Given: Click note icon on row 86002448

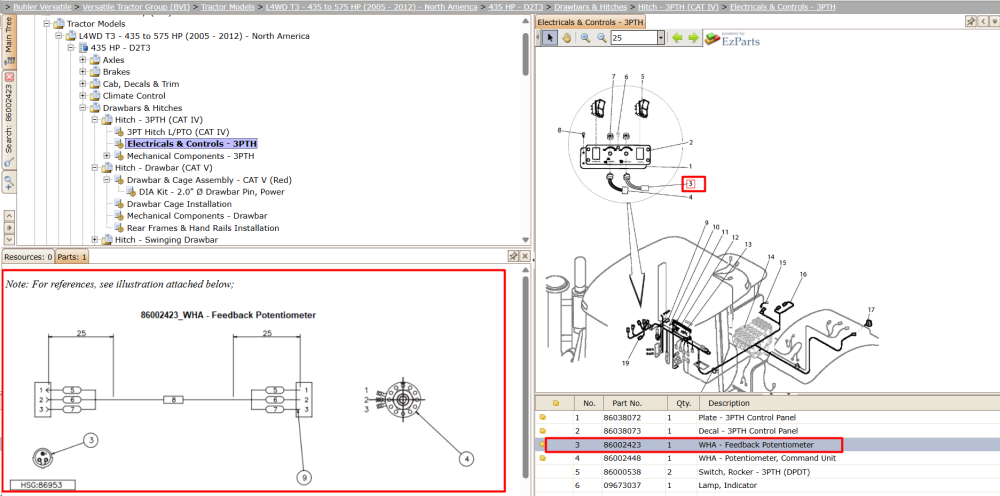Looking at the screenshot, I should pos(543,458).
